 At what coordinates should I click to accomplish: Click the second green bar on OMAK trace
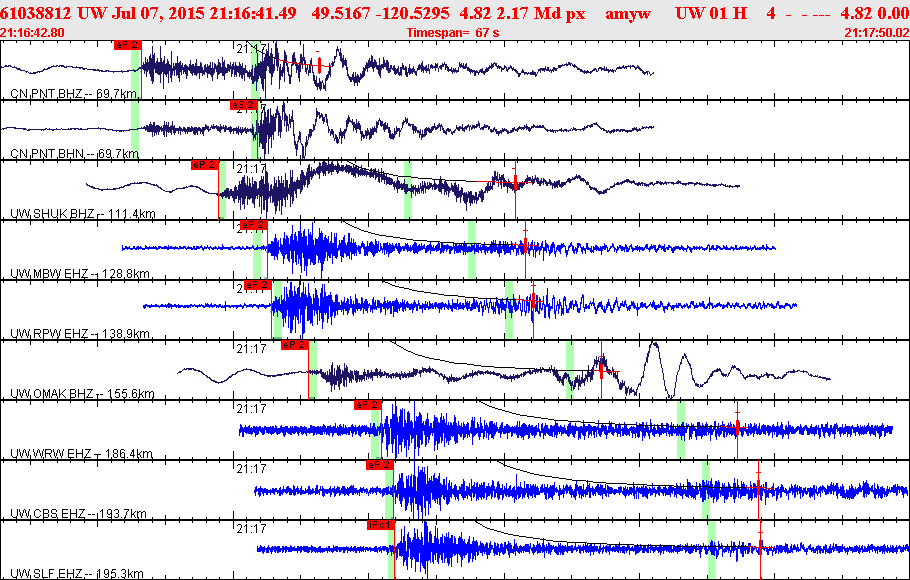click(570, 370)
